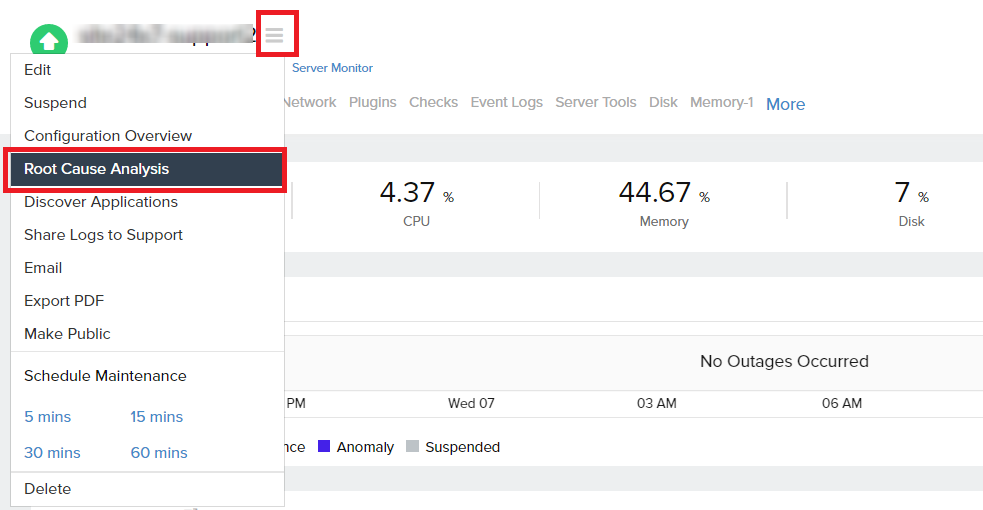This screenshot has width=983, height=510.
Task: Click the green up-status arrow icon
Action: 49,41
